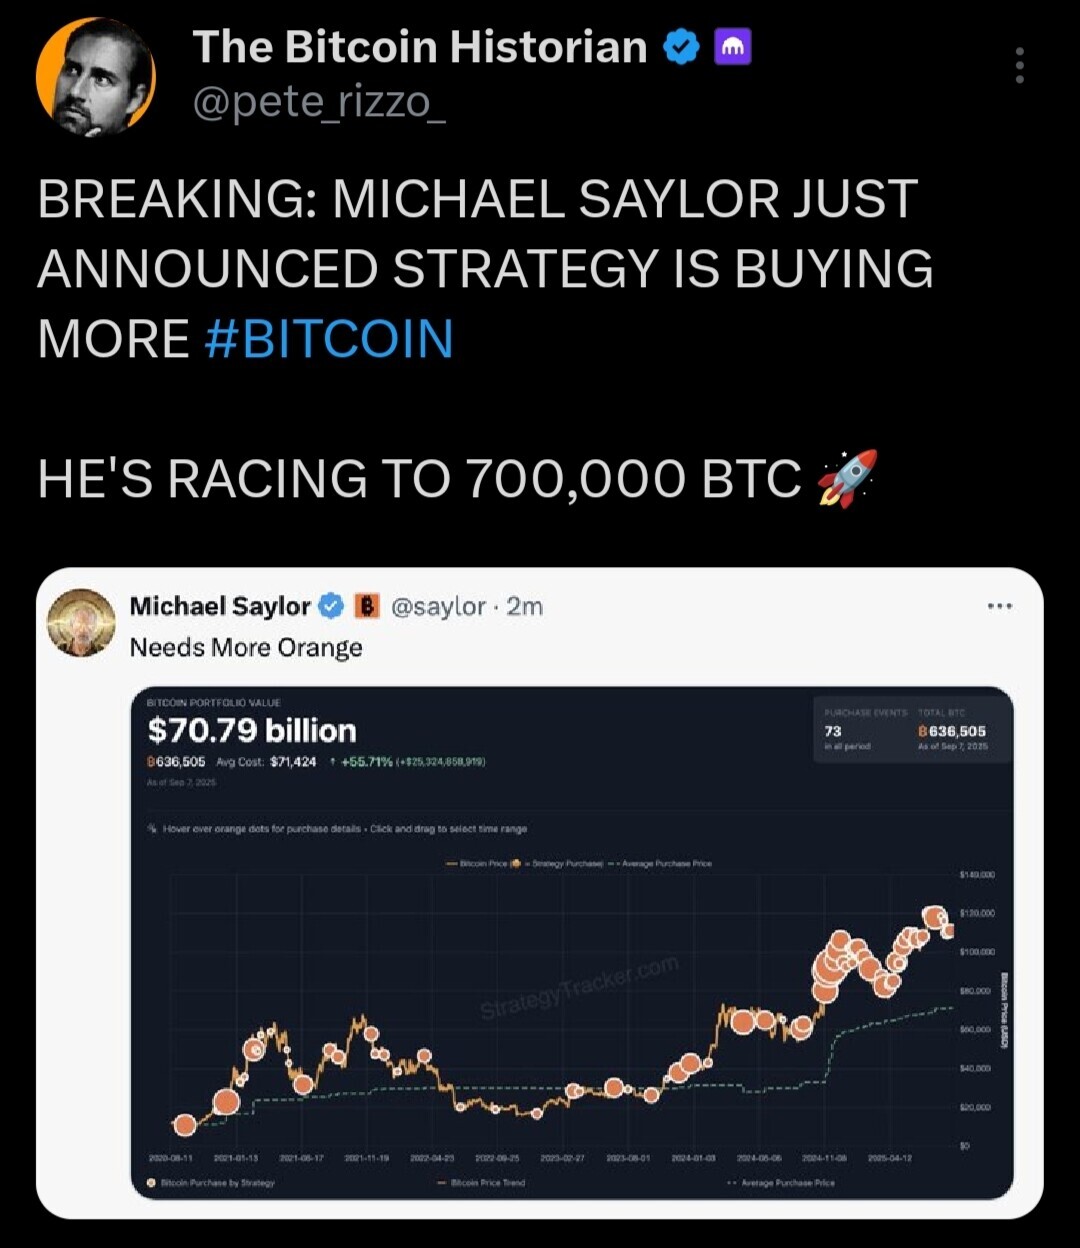Click the Needs More Orange tweet text
The width and height of the screenshot is (1080, 1248).
[x=246, y=648]
